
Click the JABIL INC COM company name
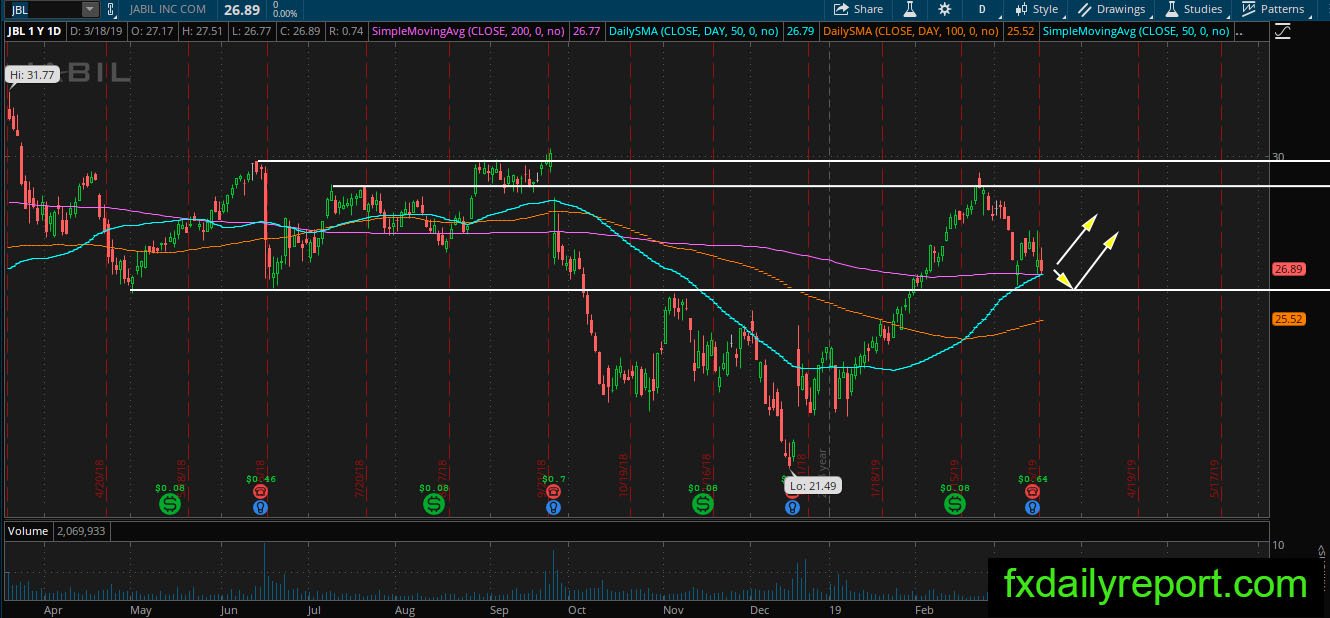pos(169,9)
